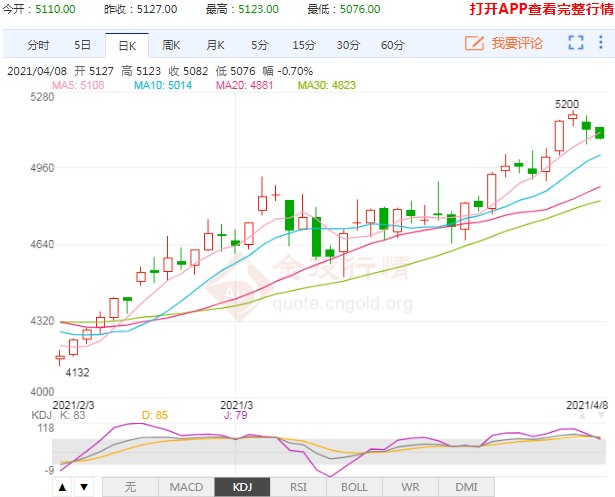Click the 4000 price axis label

[42, 392]
